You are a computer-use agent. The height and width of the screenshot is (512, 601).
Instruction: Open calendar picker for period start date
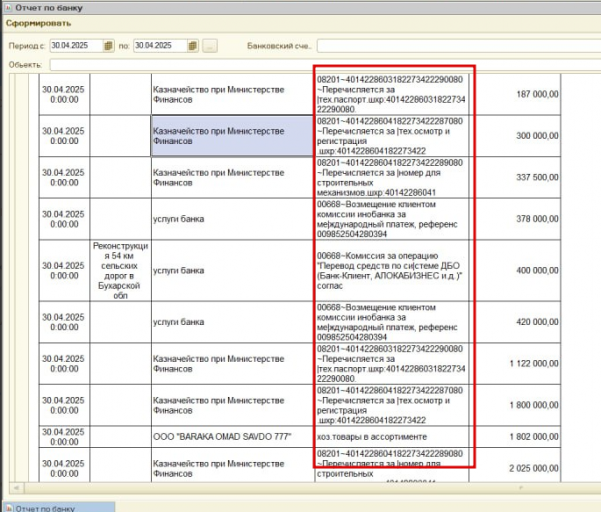pos(109,46)
